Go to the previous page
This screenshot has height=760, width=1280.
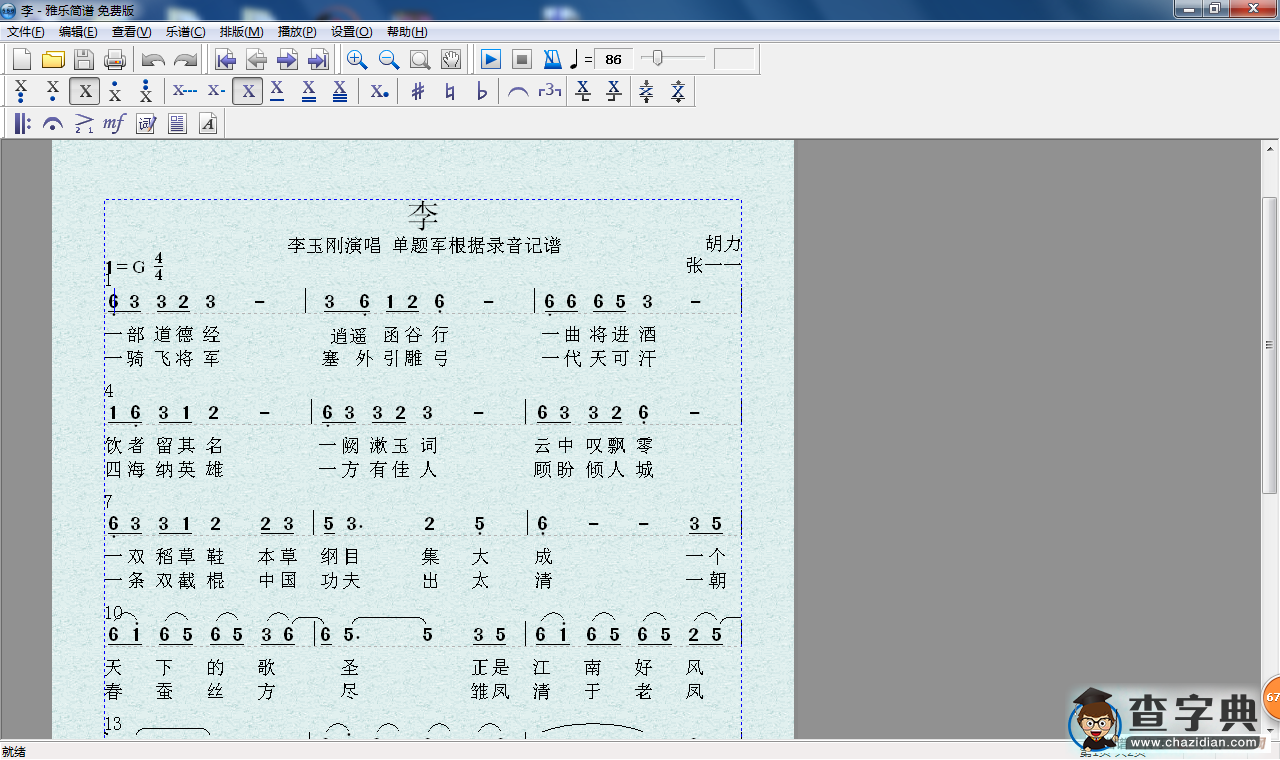click(257, 59)
